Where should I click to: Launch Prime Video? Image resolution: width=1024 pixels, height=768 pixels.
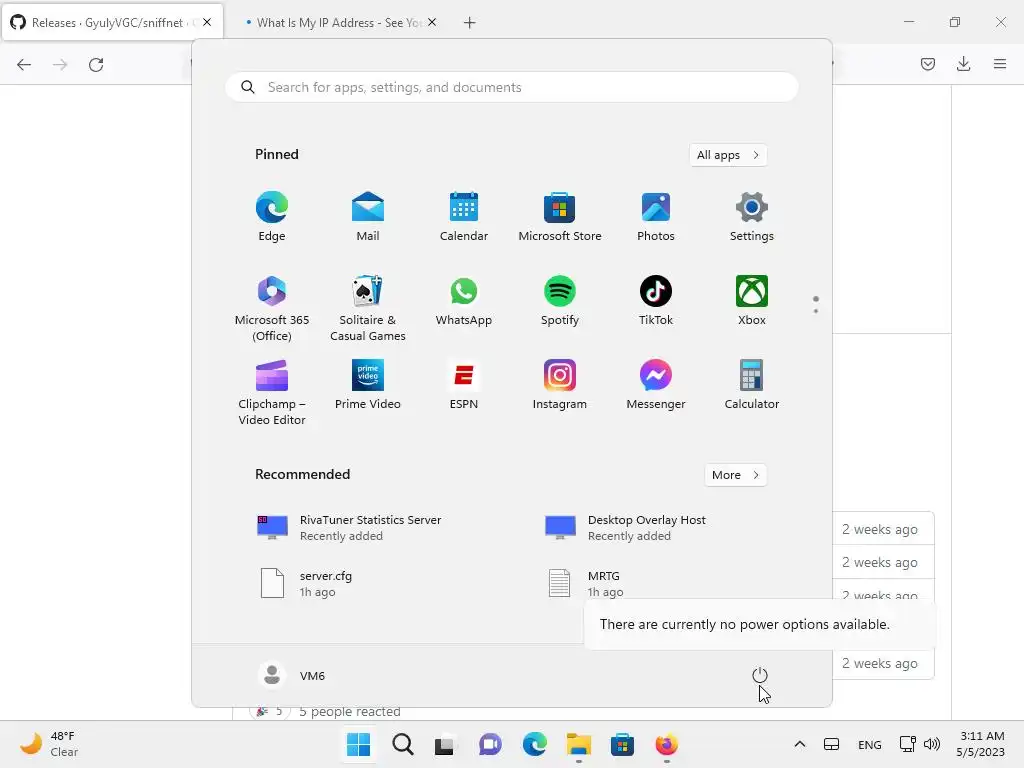pos(368,385)
